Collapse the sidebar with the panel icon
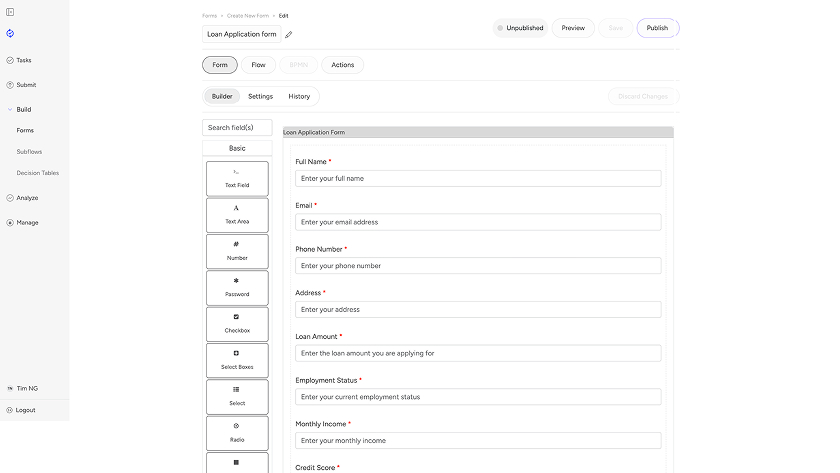The height and width of the screenshot is (473, 840). [10, 11]
